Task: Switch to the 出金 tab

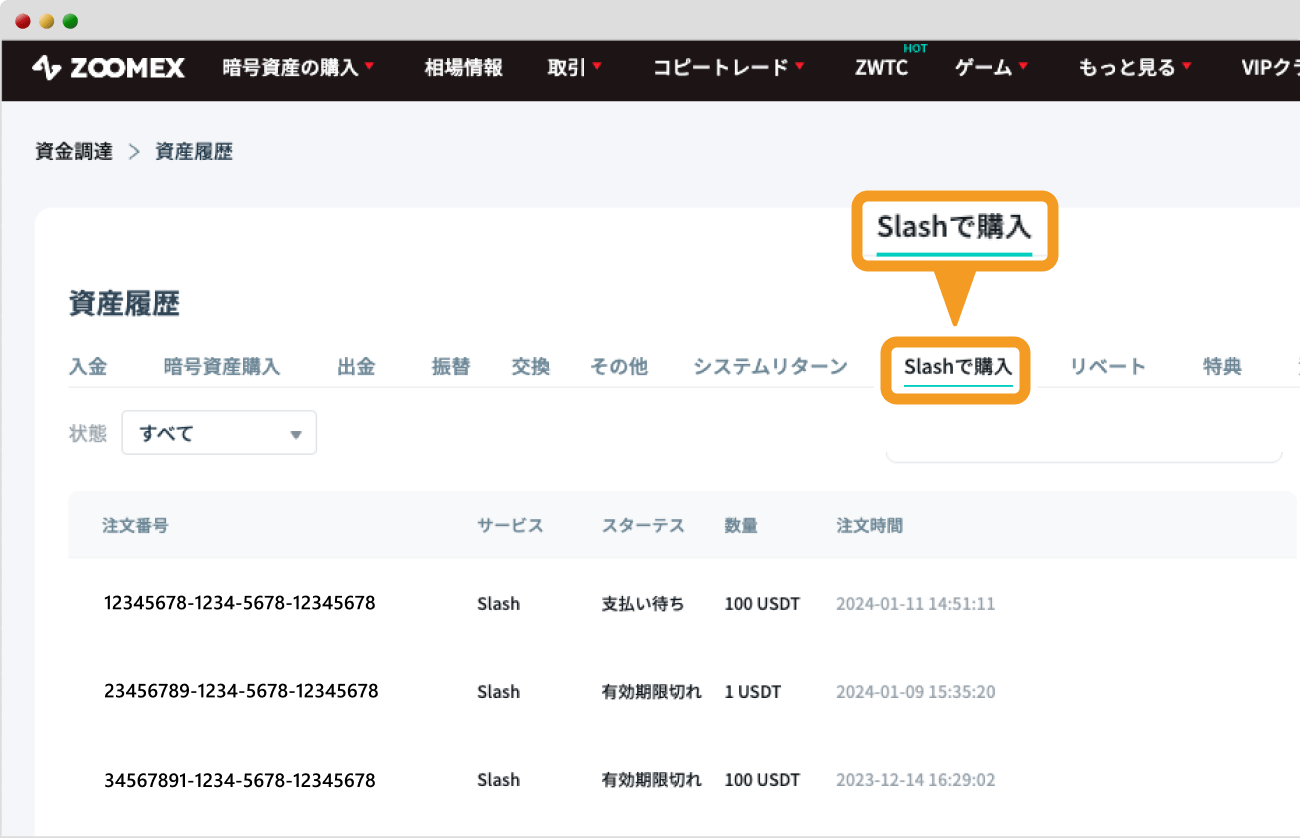Action: pyautogui.click(x=357, y=367)
